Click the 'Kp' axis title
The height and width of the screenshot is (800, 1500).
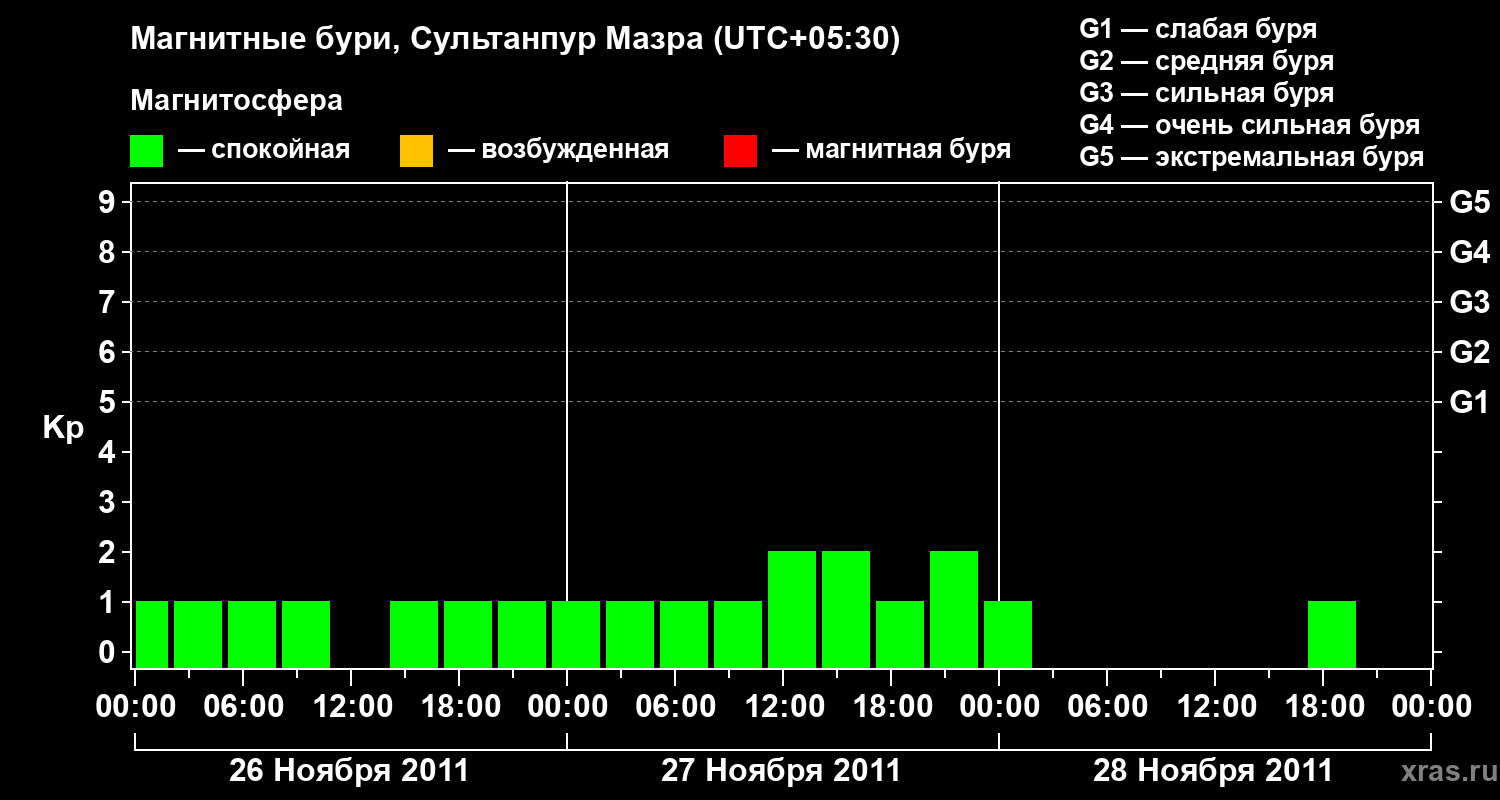63,428
